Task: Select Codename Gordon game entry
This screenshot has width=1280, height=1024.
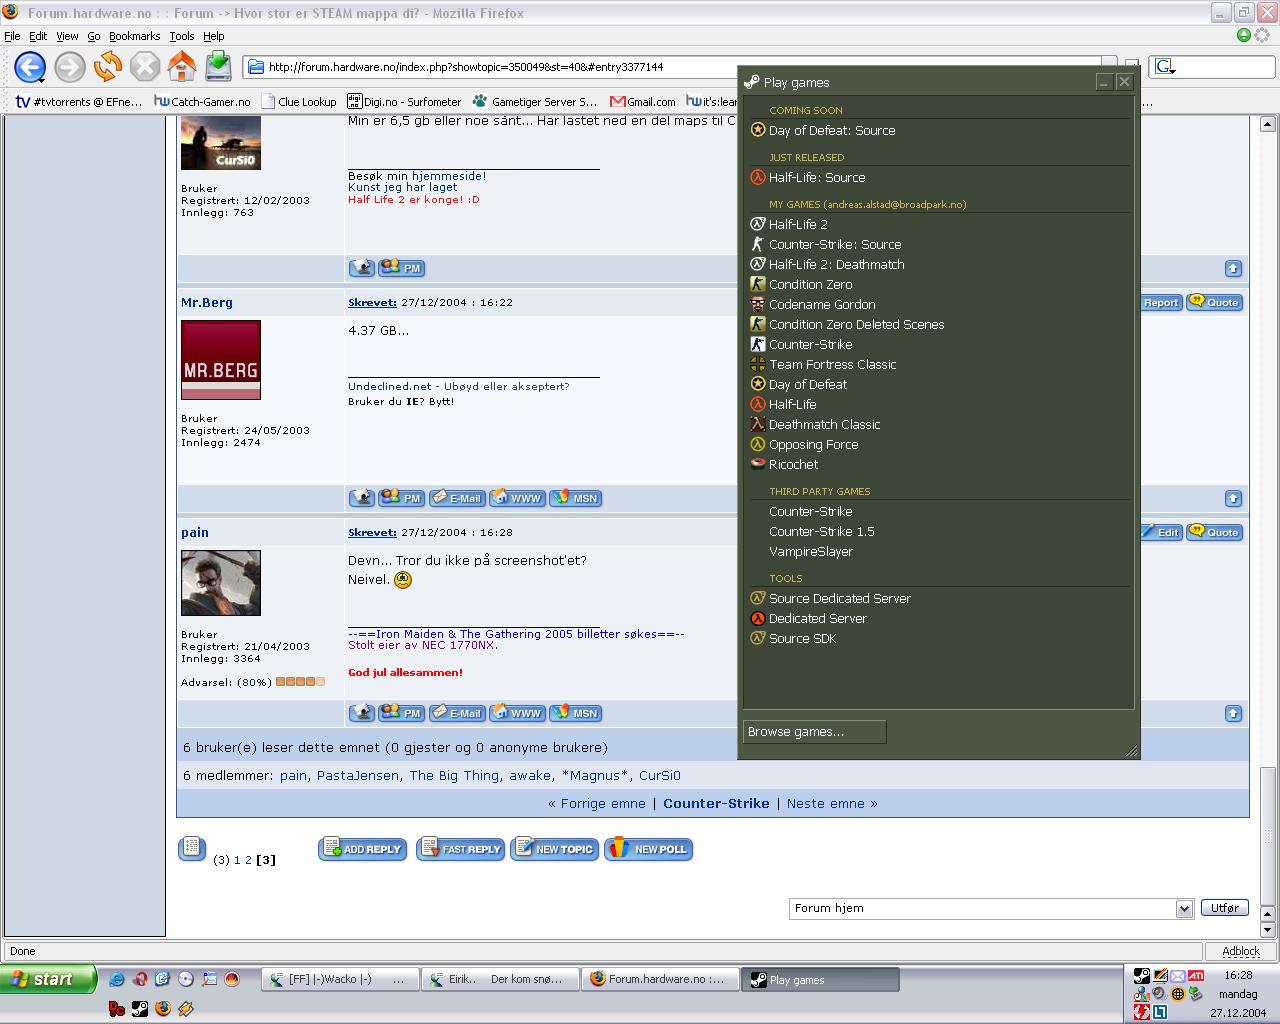Action: tap(822, 304)
